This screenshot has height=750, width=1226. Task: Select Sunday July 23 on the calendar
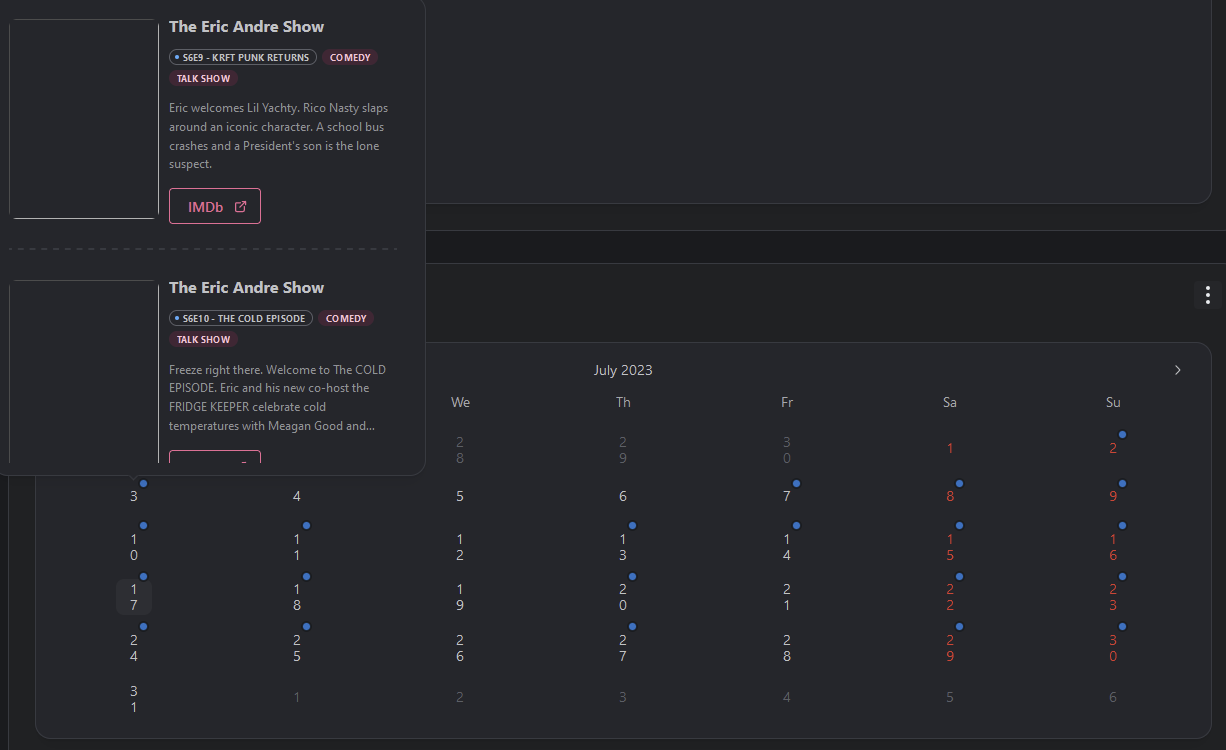pyautogui.click(x=1113, y=597)
